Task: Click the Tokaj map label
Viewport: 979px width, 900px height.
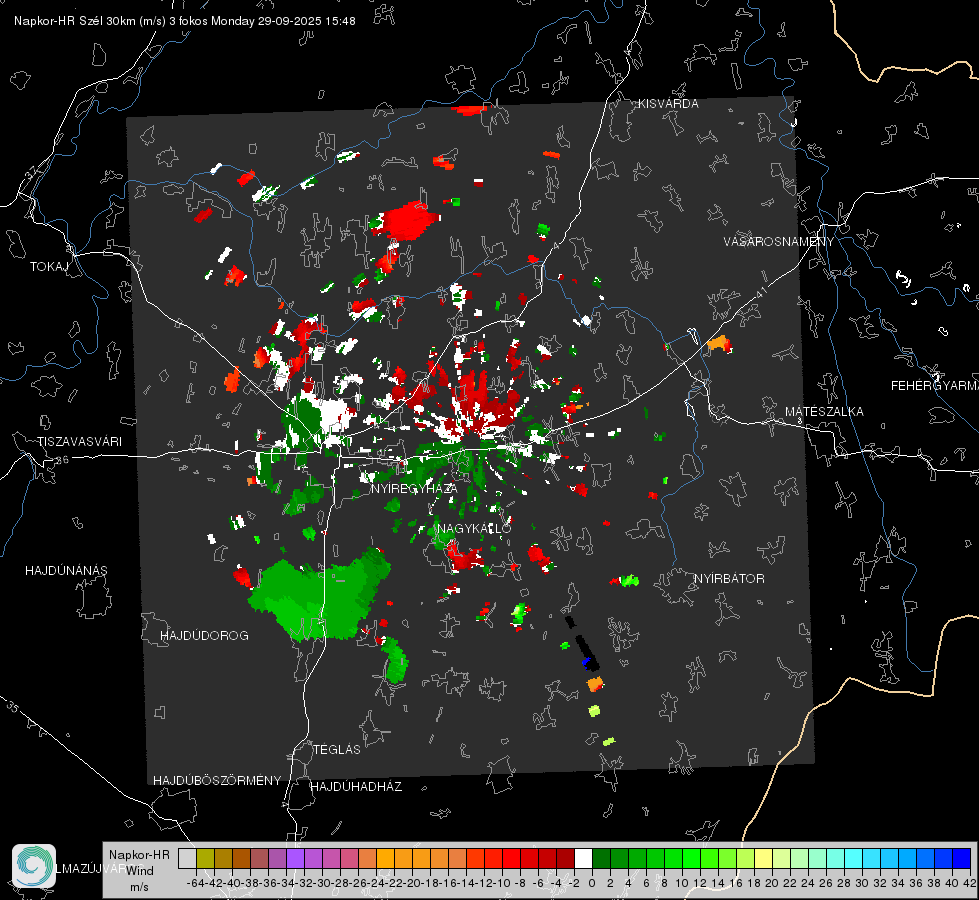Action: coord(49,267)
